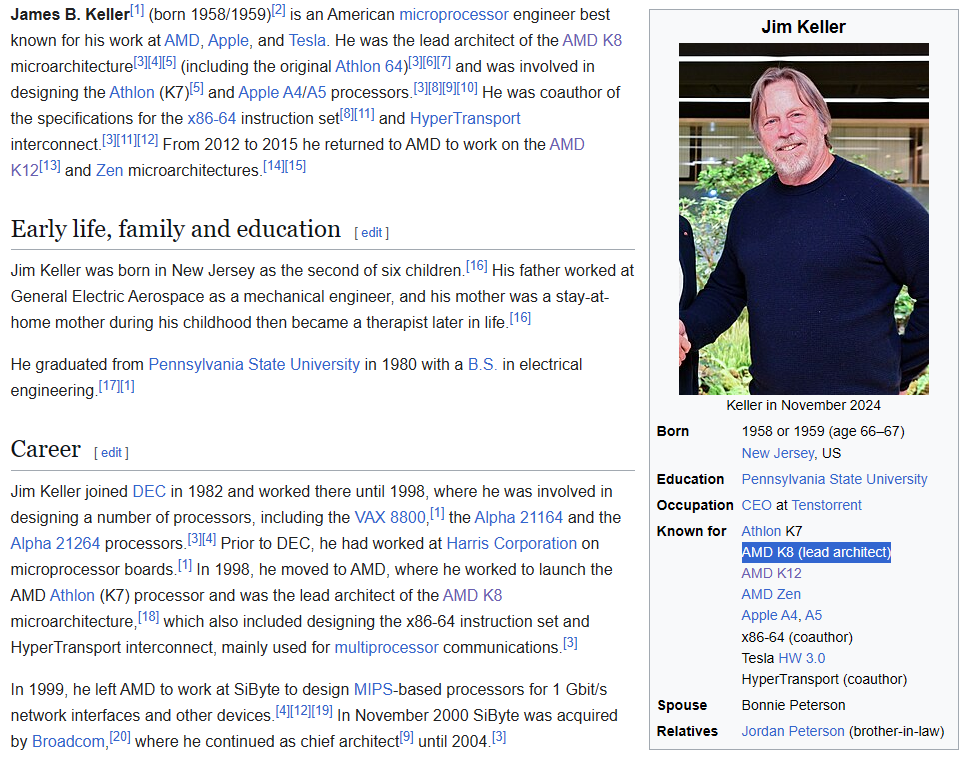Viewport: 969px width, 760px height.
Task: Edit the Career section
Action: point(111,453)
